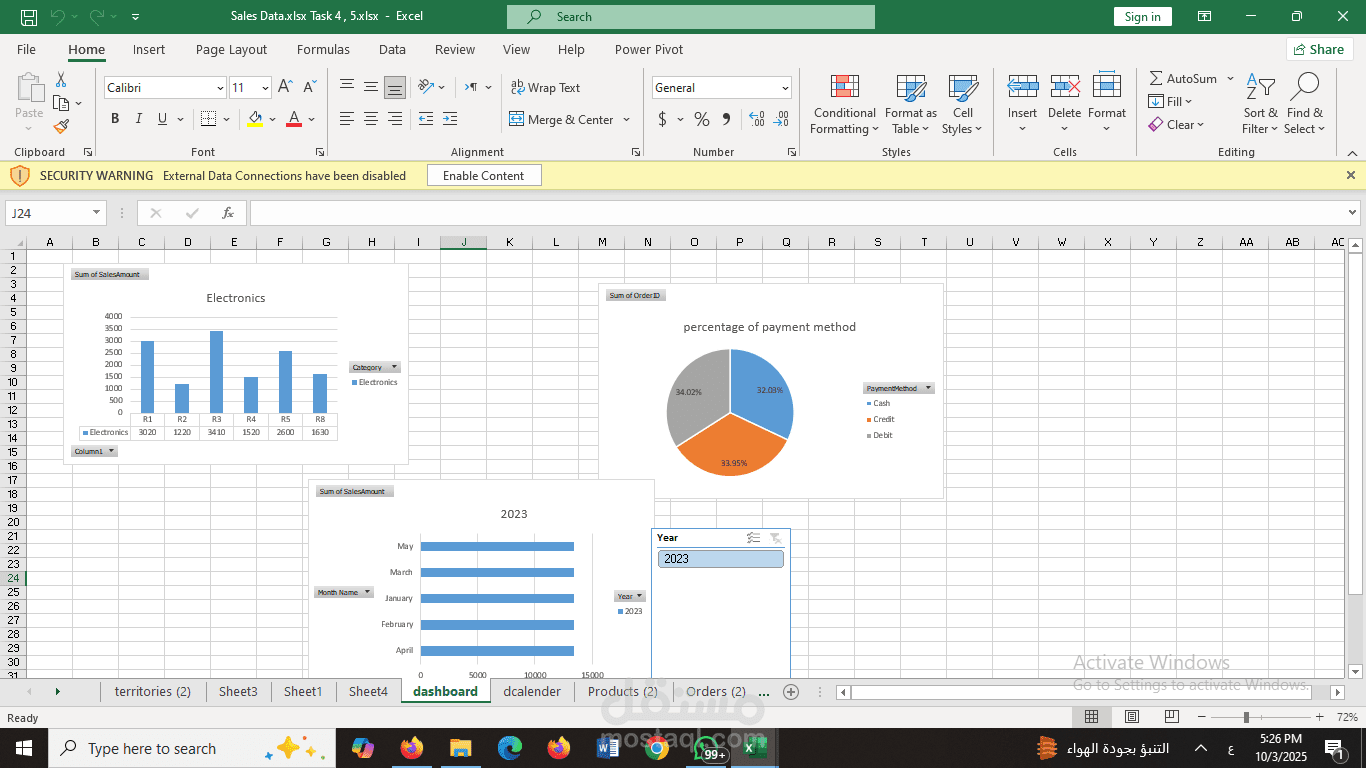Screen dimensions: 1366x768
Task: Toggle align text left
Action: [x=347, y=119]
